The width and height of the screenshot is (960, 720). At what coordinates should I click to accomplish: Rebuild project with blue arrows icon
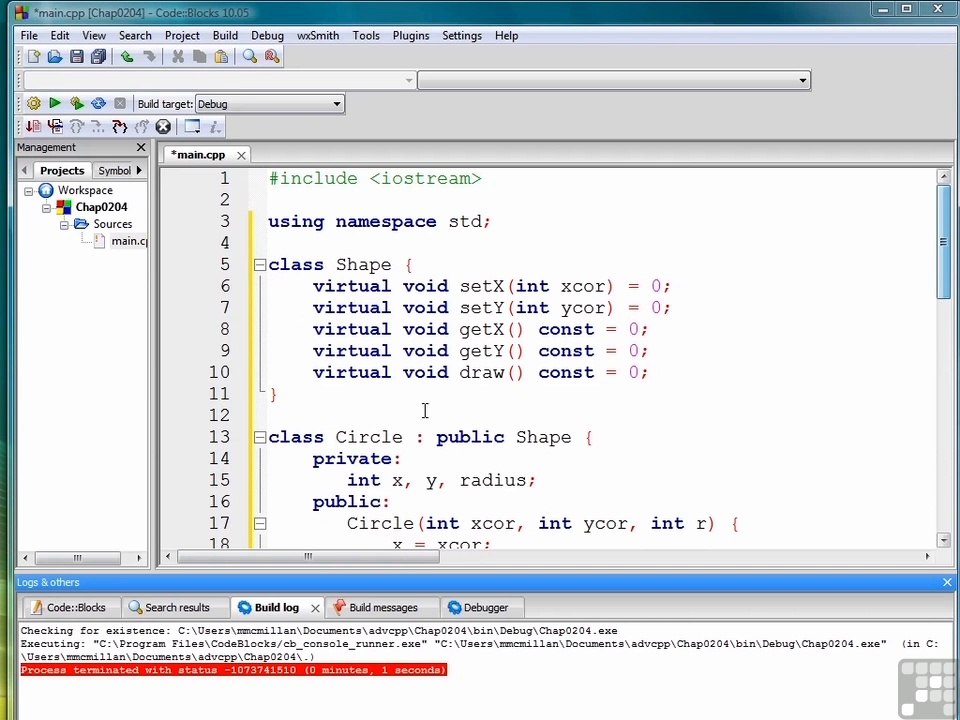click(98, 103)
